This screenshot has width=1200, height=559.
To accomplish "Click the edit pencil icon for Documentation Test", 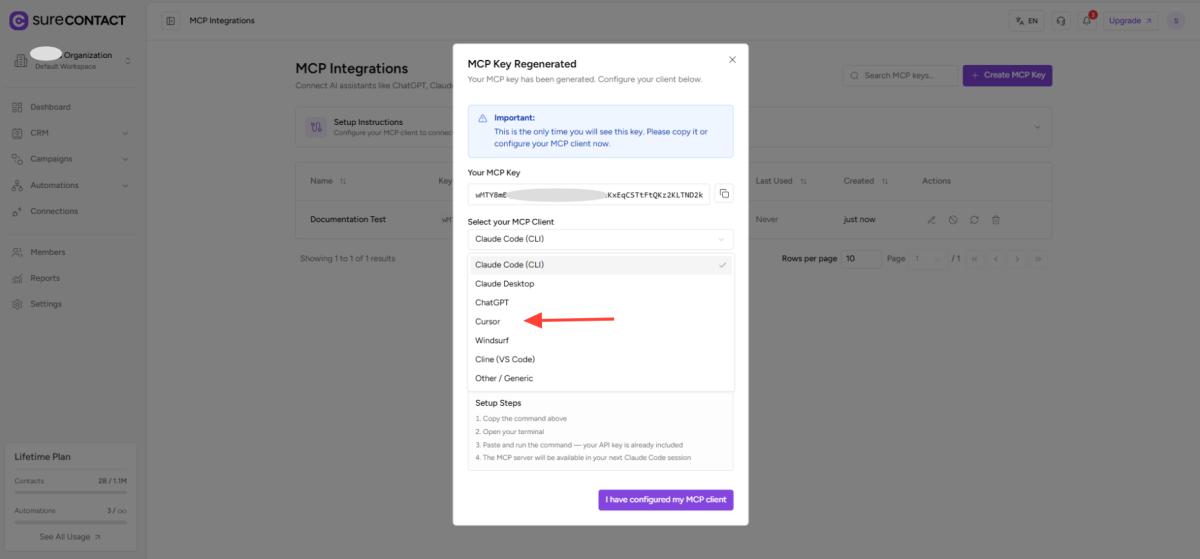I will point(931,219).
